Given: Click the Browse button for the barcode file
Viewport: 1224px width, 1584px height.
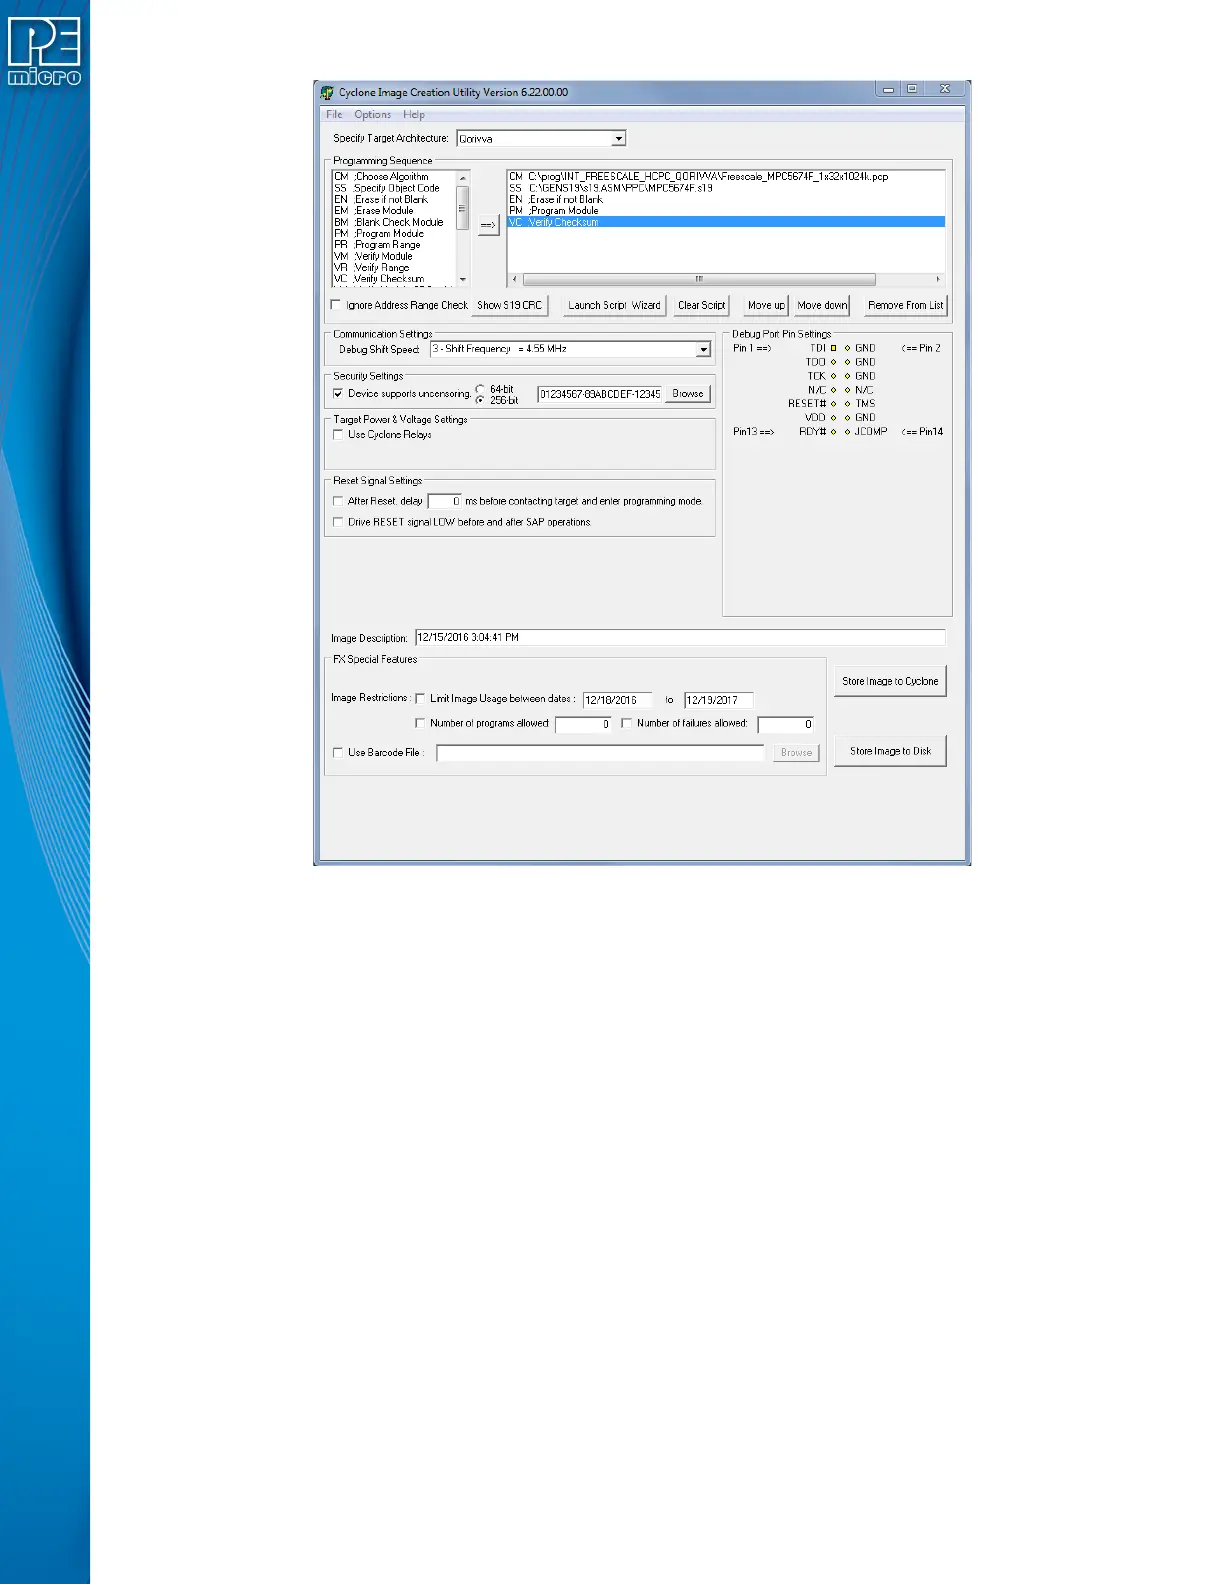Looking at the screenshot, I should click(x=796, y=753).
